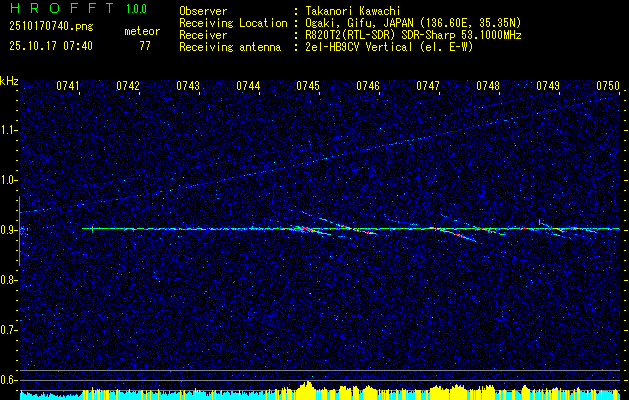Image resolution: width=629 pixels, height=400 pixels.
Task: Click the 0747 time marker
Action: point(428,86)
